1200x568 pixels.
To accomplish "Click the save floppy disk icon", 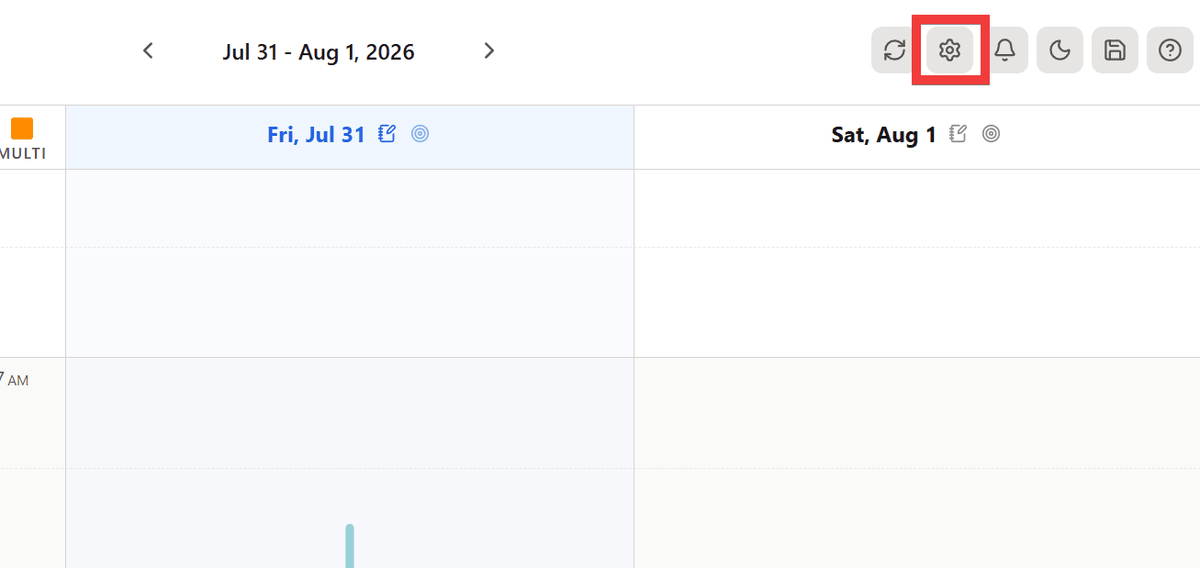I will [1115, 51].
